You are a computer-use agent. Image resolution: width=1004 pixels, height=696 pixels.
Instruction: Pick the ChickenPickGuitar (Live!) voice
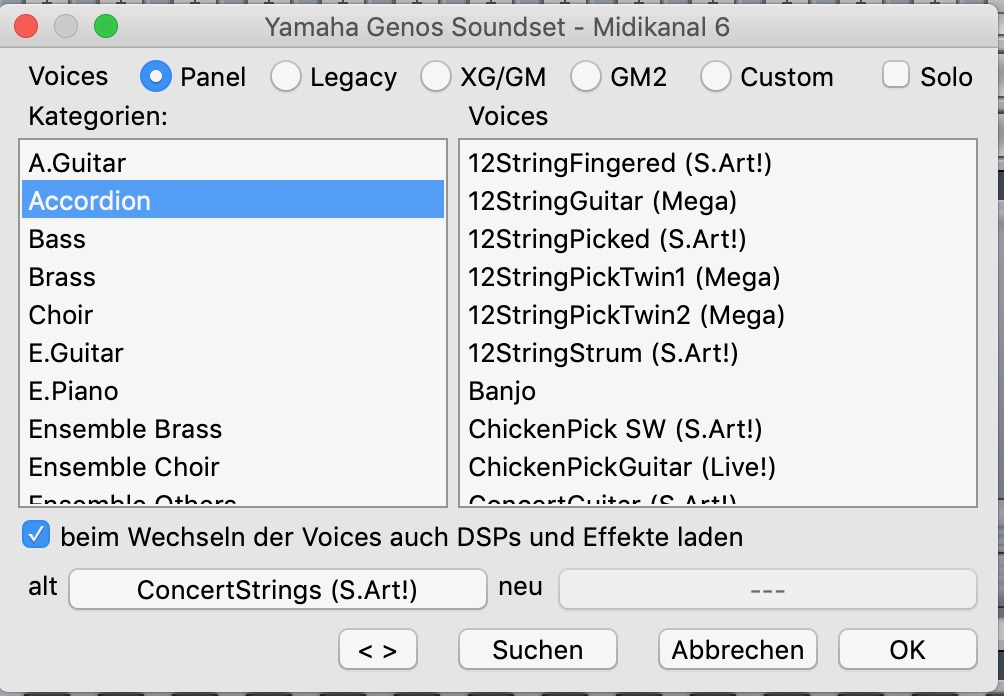(x=622, y=467)
